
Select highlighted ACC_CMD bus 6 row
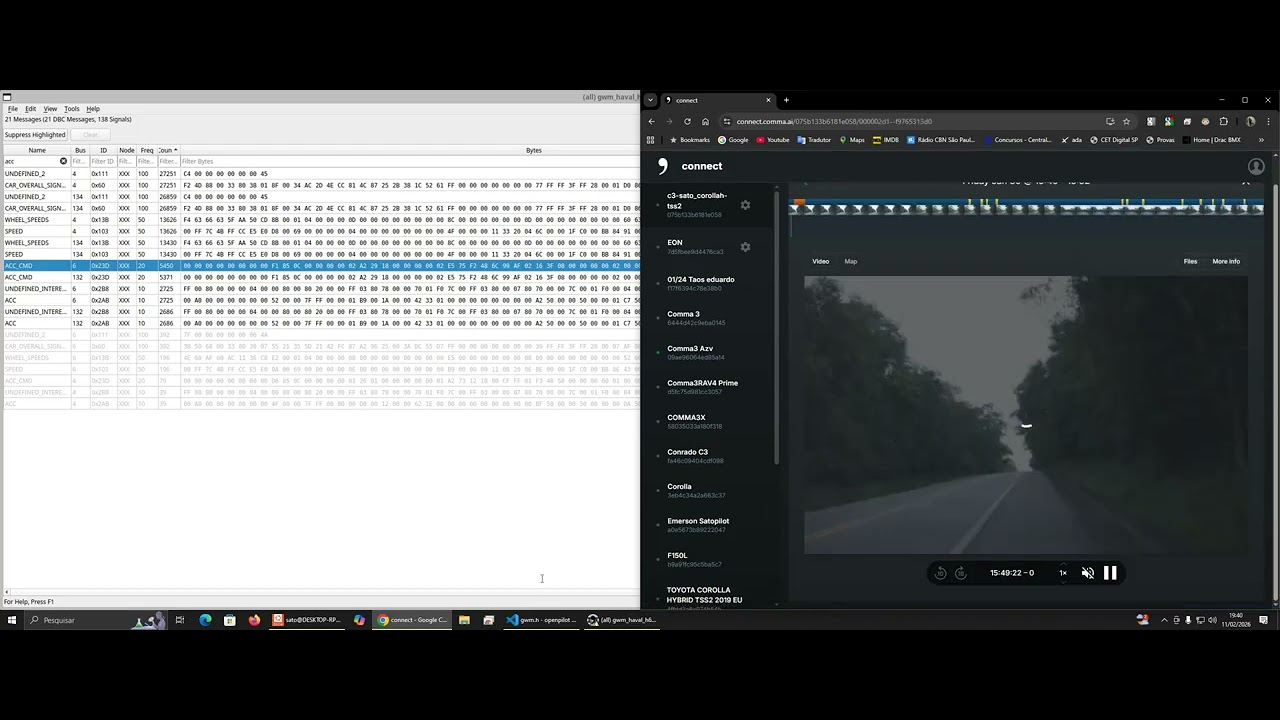click(x=320, y=266)
